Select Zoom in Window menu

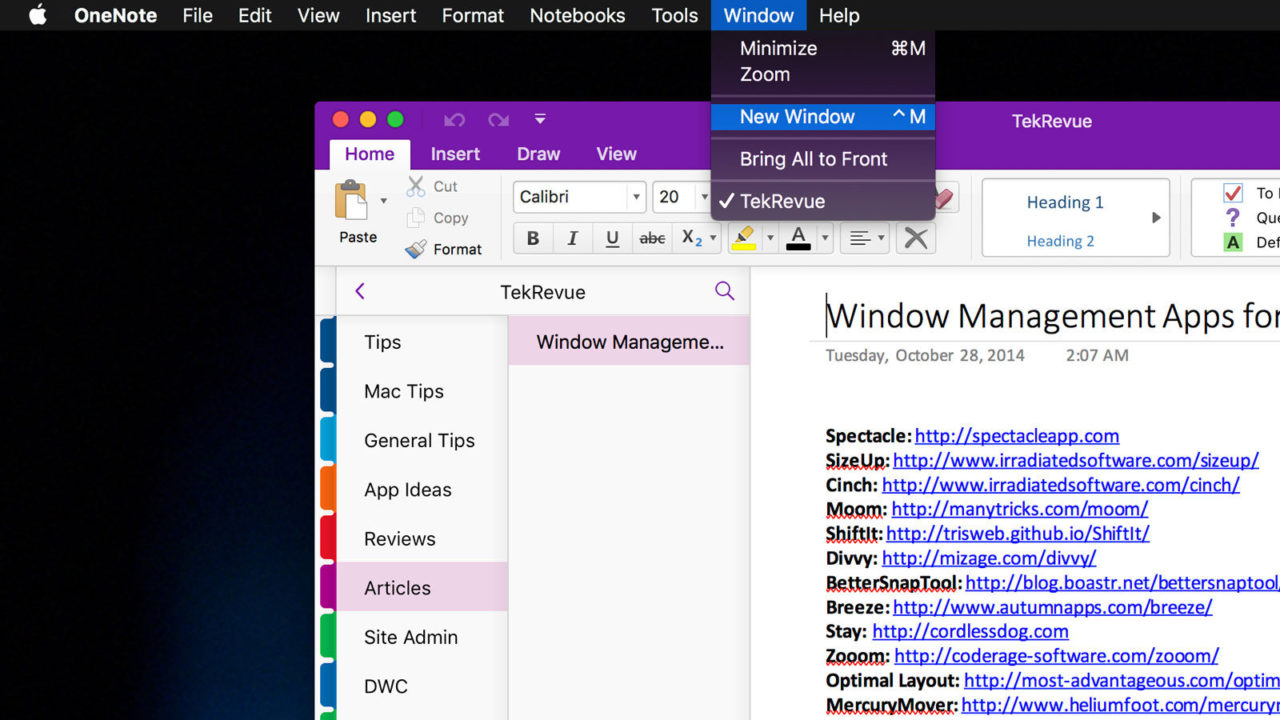click(823, 74)
